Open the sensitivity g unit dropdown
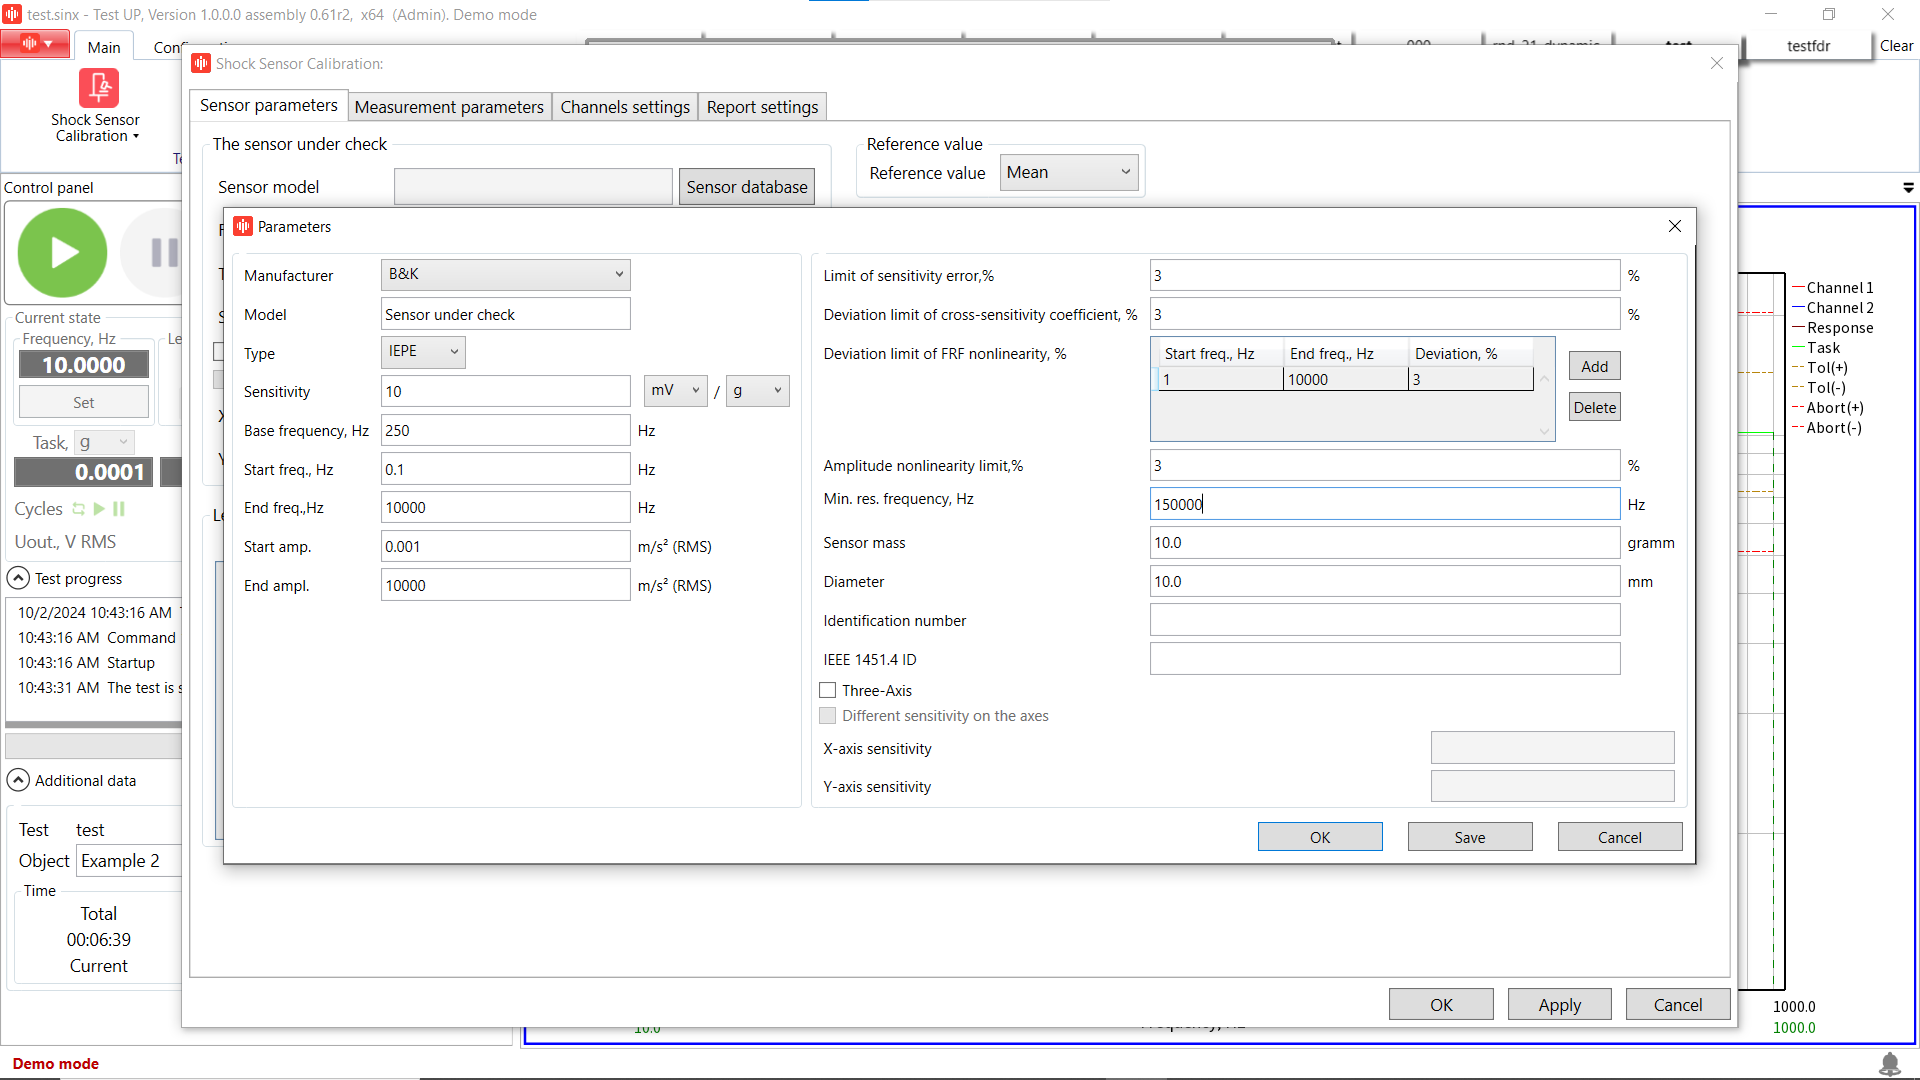Viewport: 1920px width, 1080px height. click(757, 390)
